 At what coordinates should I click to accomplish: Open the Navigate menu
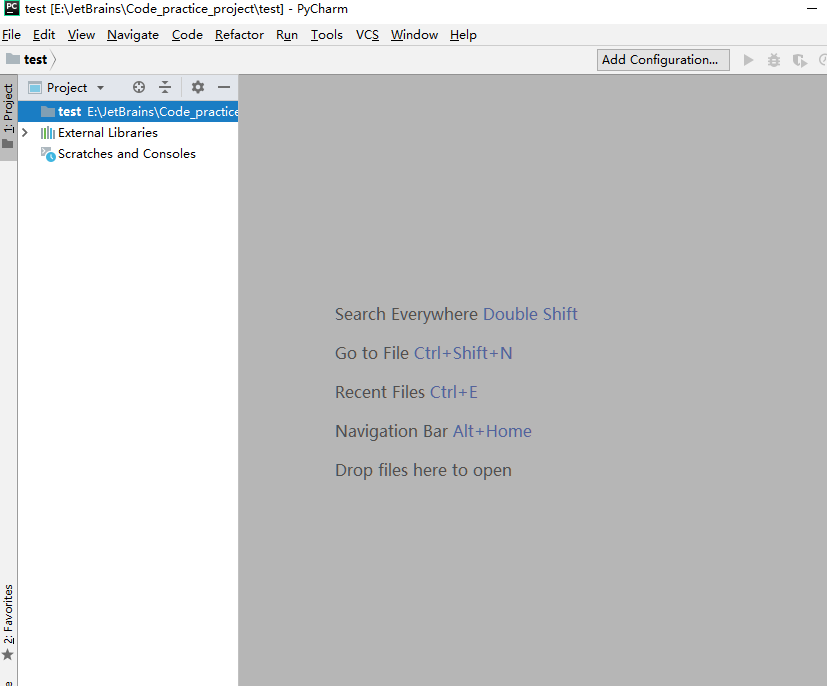click(133, 35)
